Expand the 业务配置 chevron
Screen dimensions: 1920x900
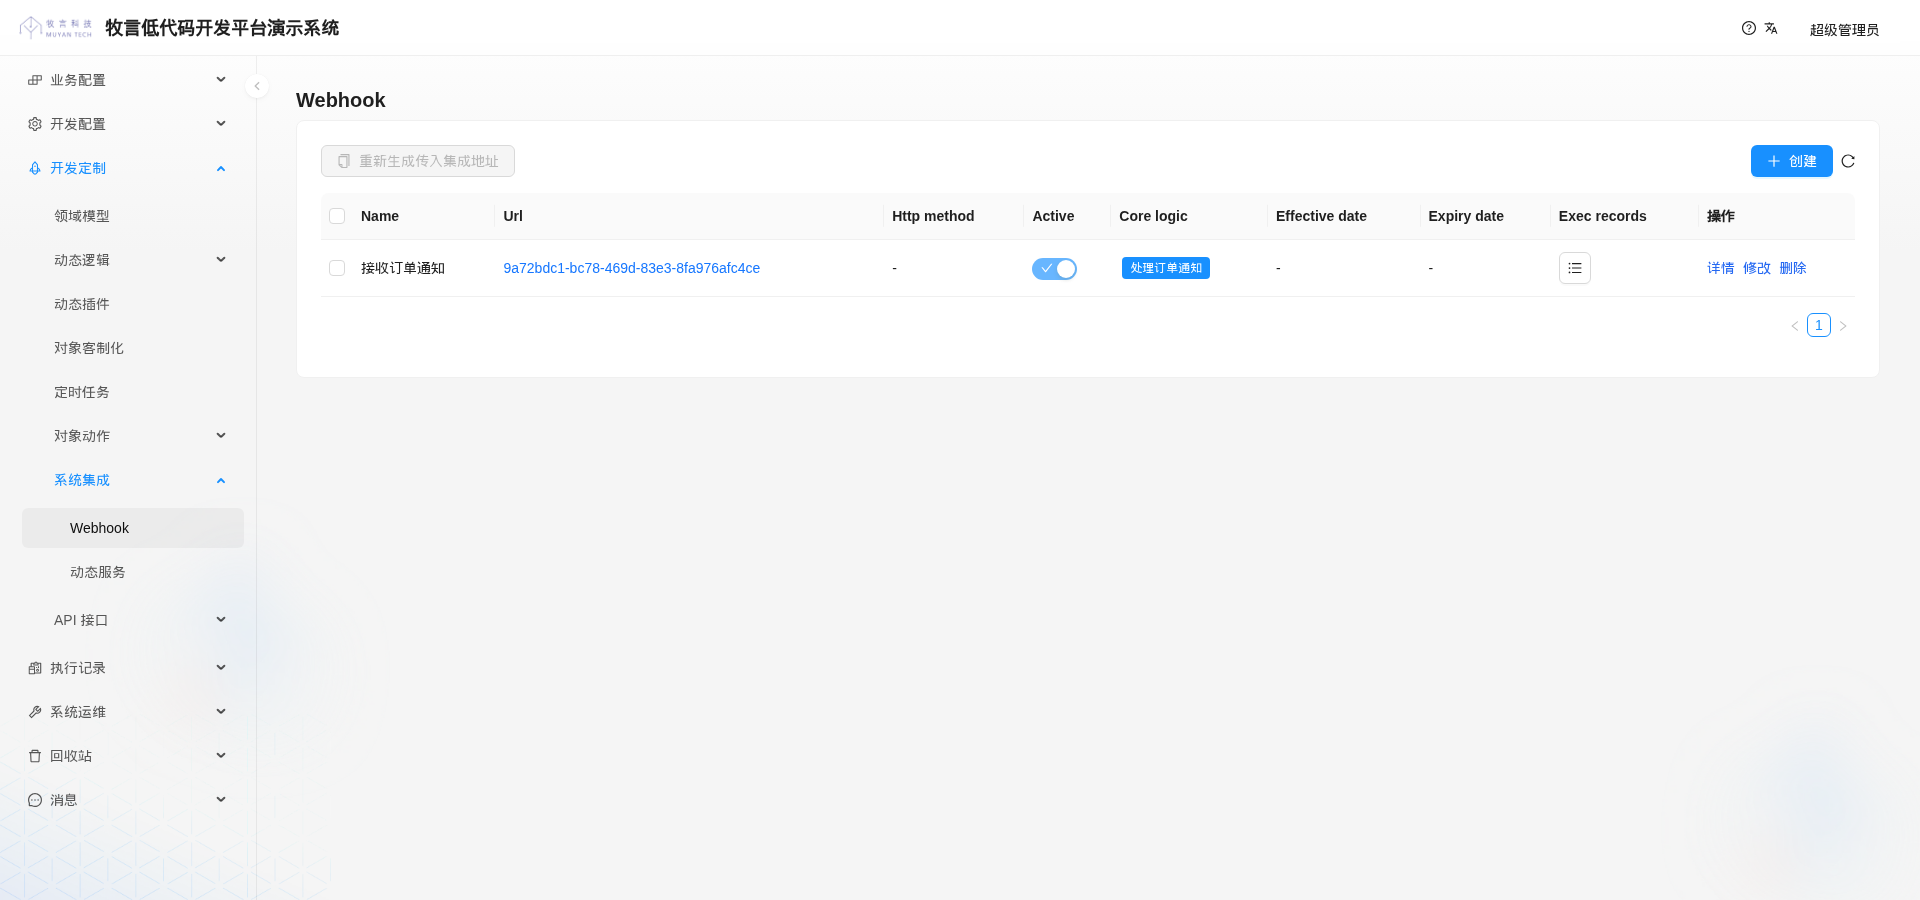click(221, 80)
